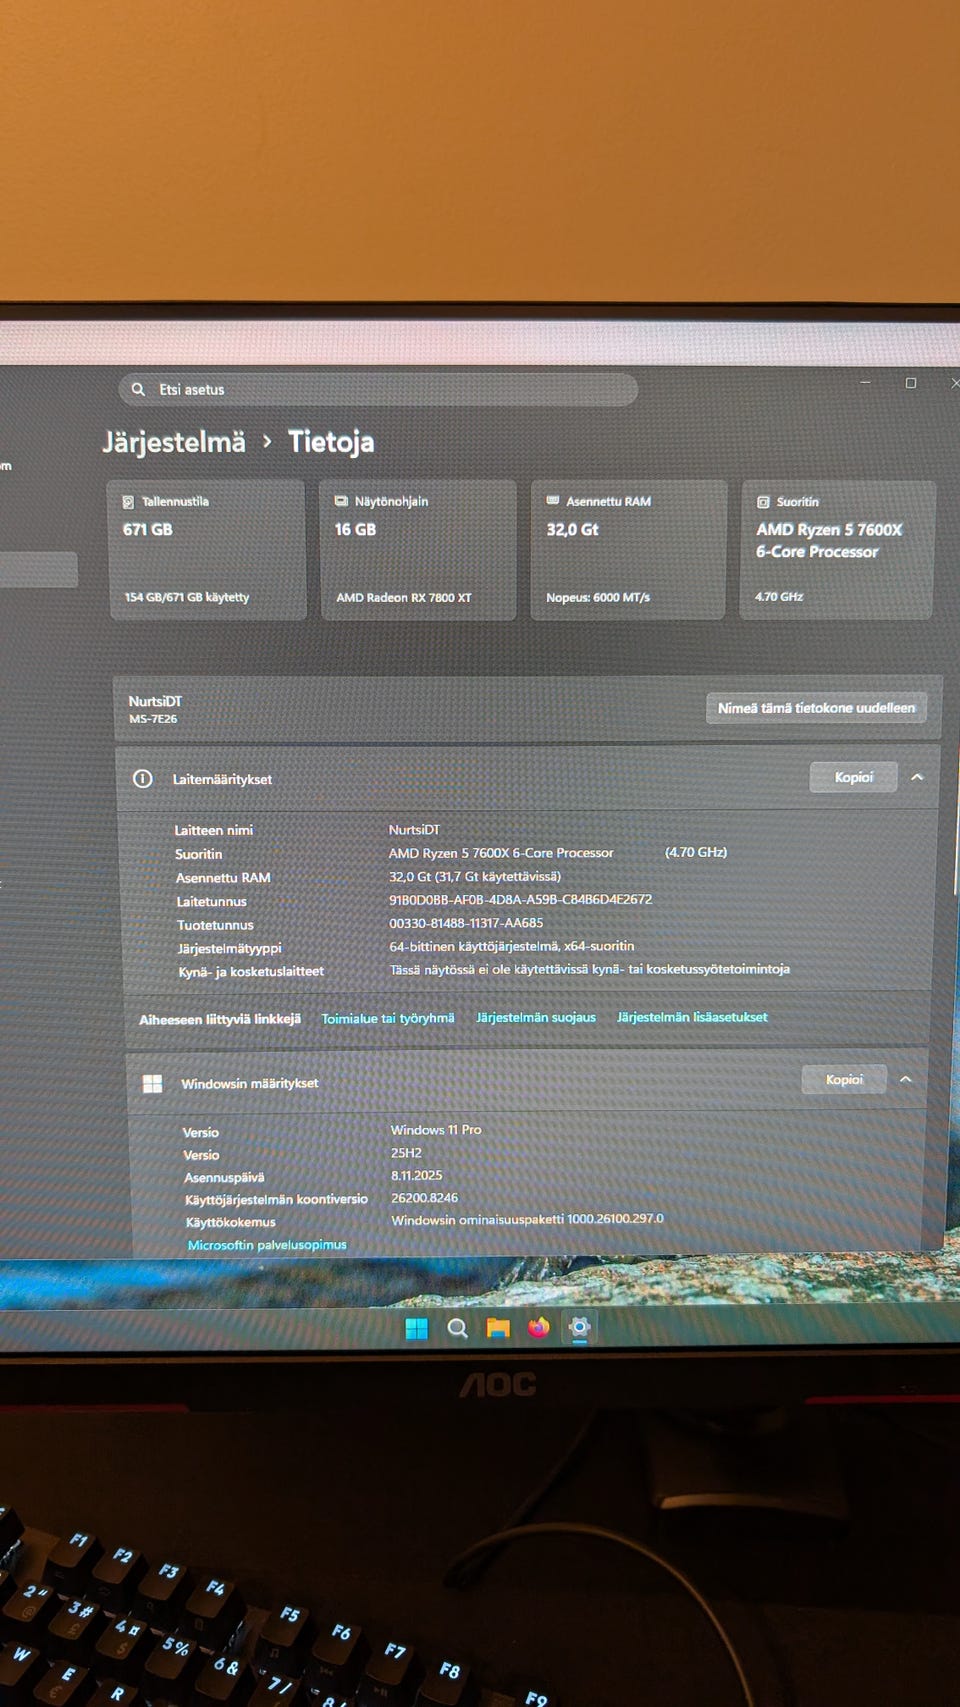This screenshot has width=960, height=1707.
Task: Click the Windows 11 Pro version value
Action: click(436, 1130)
